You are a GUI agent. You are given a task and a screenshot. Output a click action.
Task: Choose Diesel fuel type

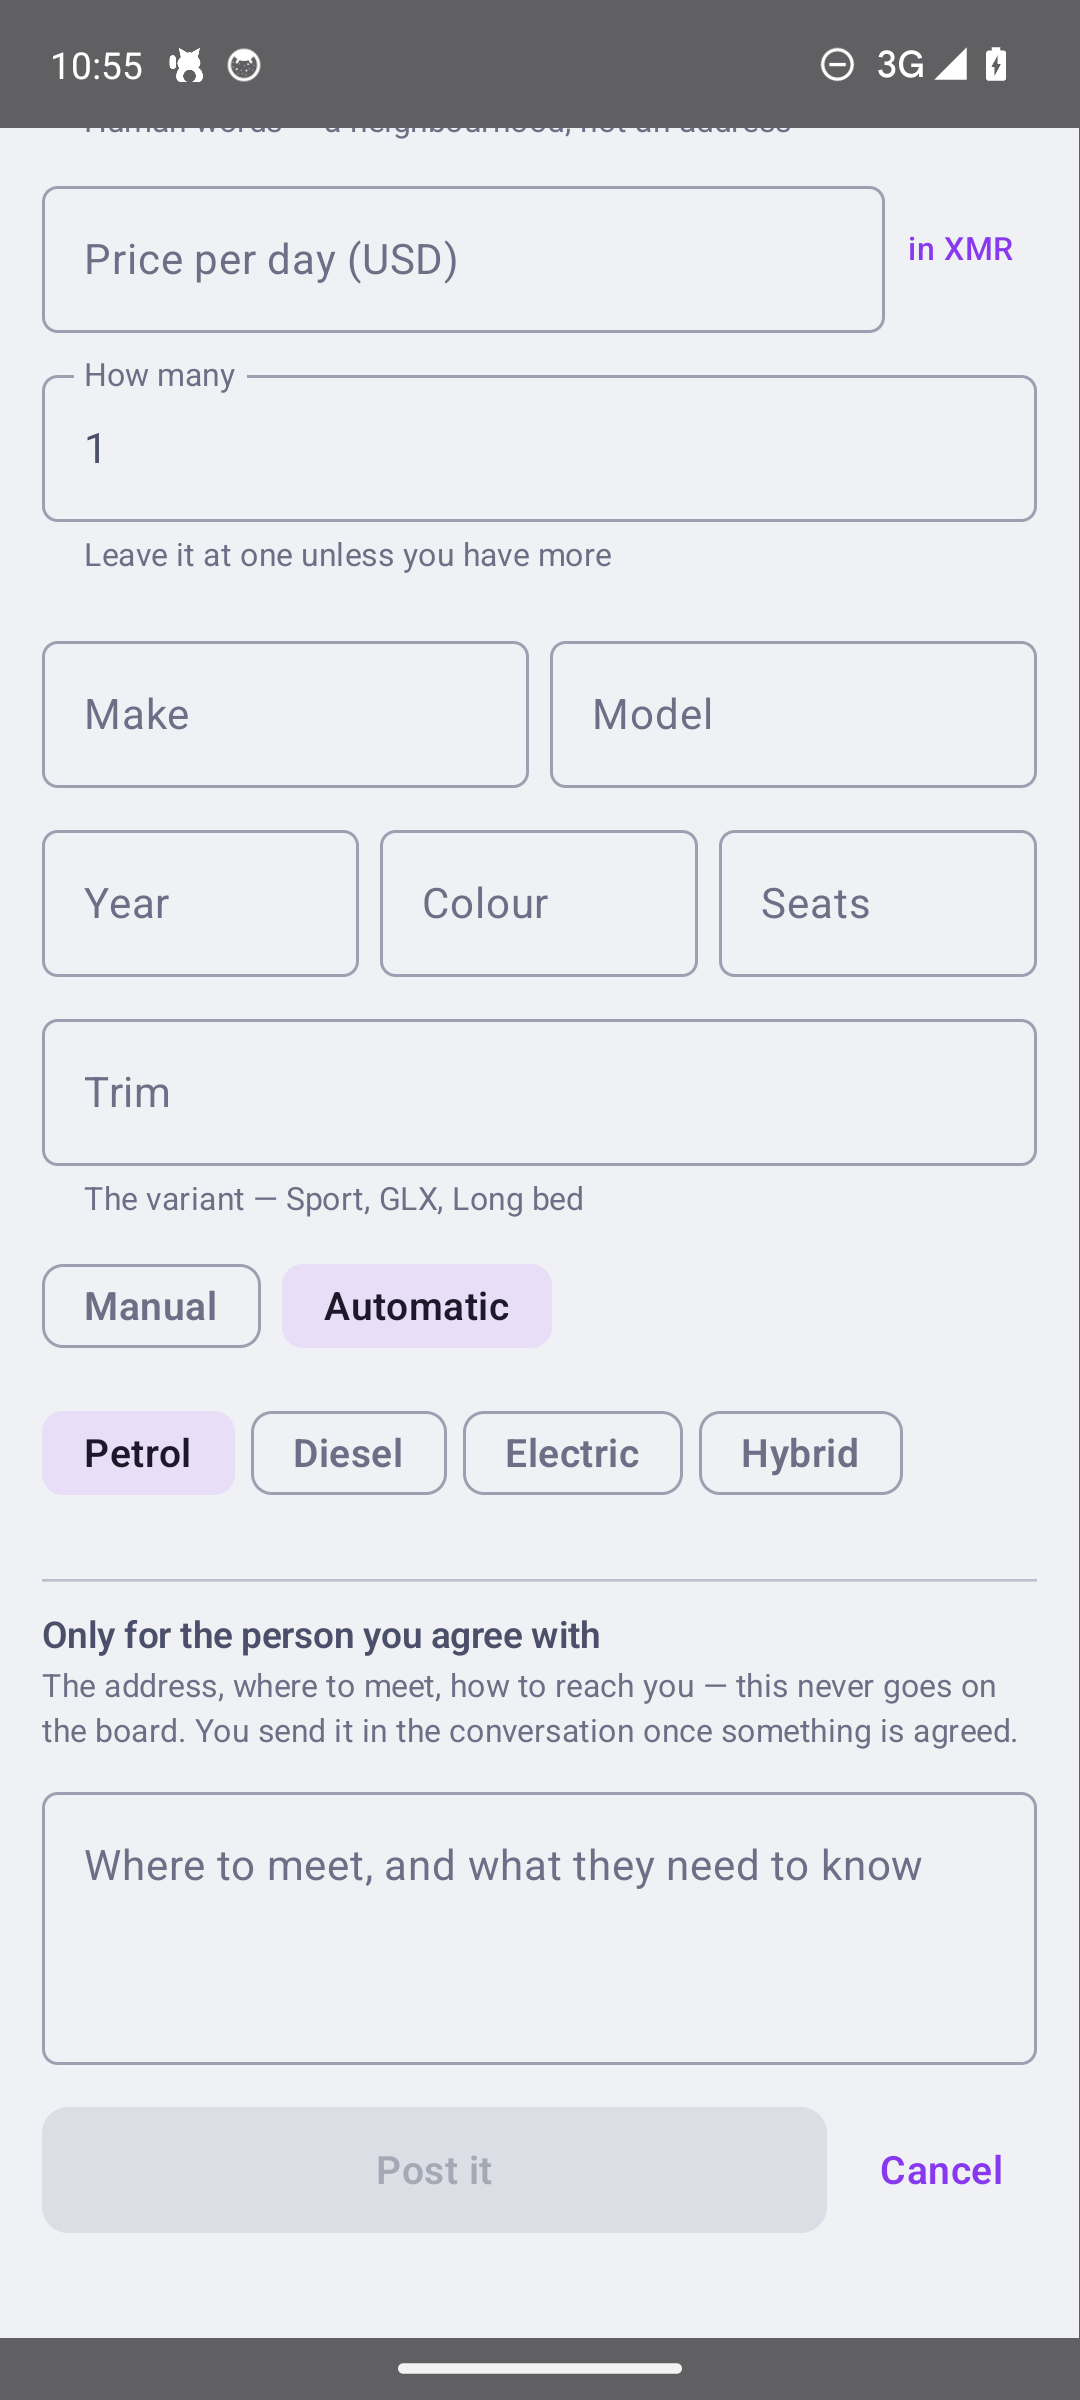[x=349, y=1453]
